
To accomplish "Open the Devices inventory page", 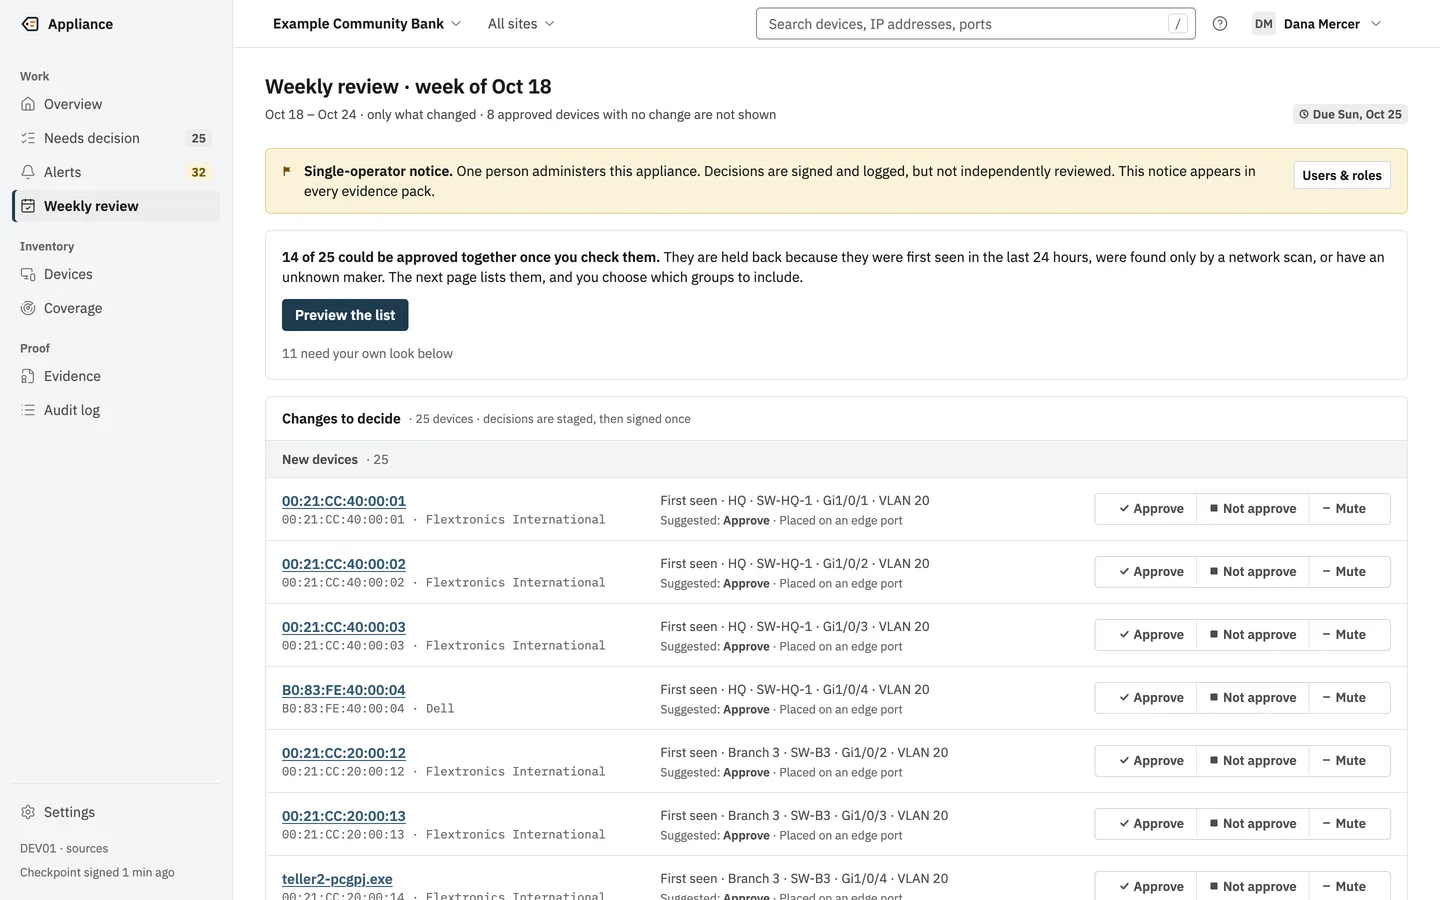I will [x=116, y=274].
